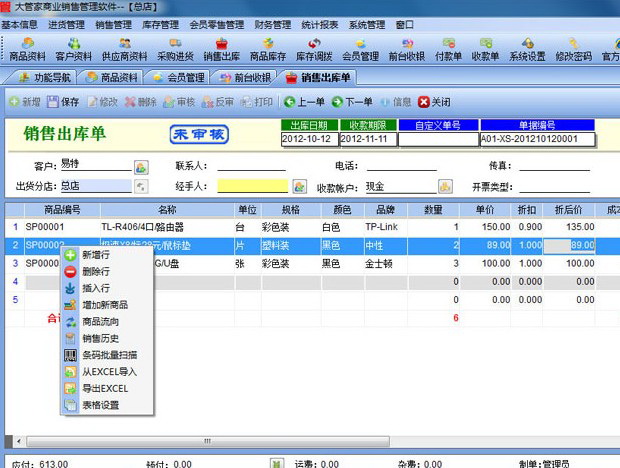Image resolution: width=620 pixels, height=468 pixels.
Task: Click the 电话 input field
Action: click(402, 165)
